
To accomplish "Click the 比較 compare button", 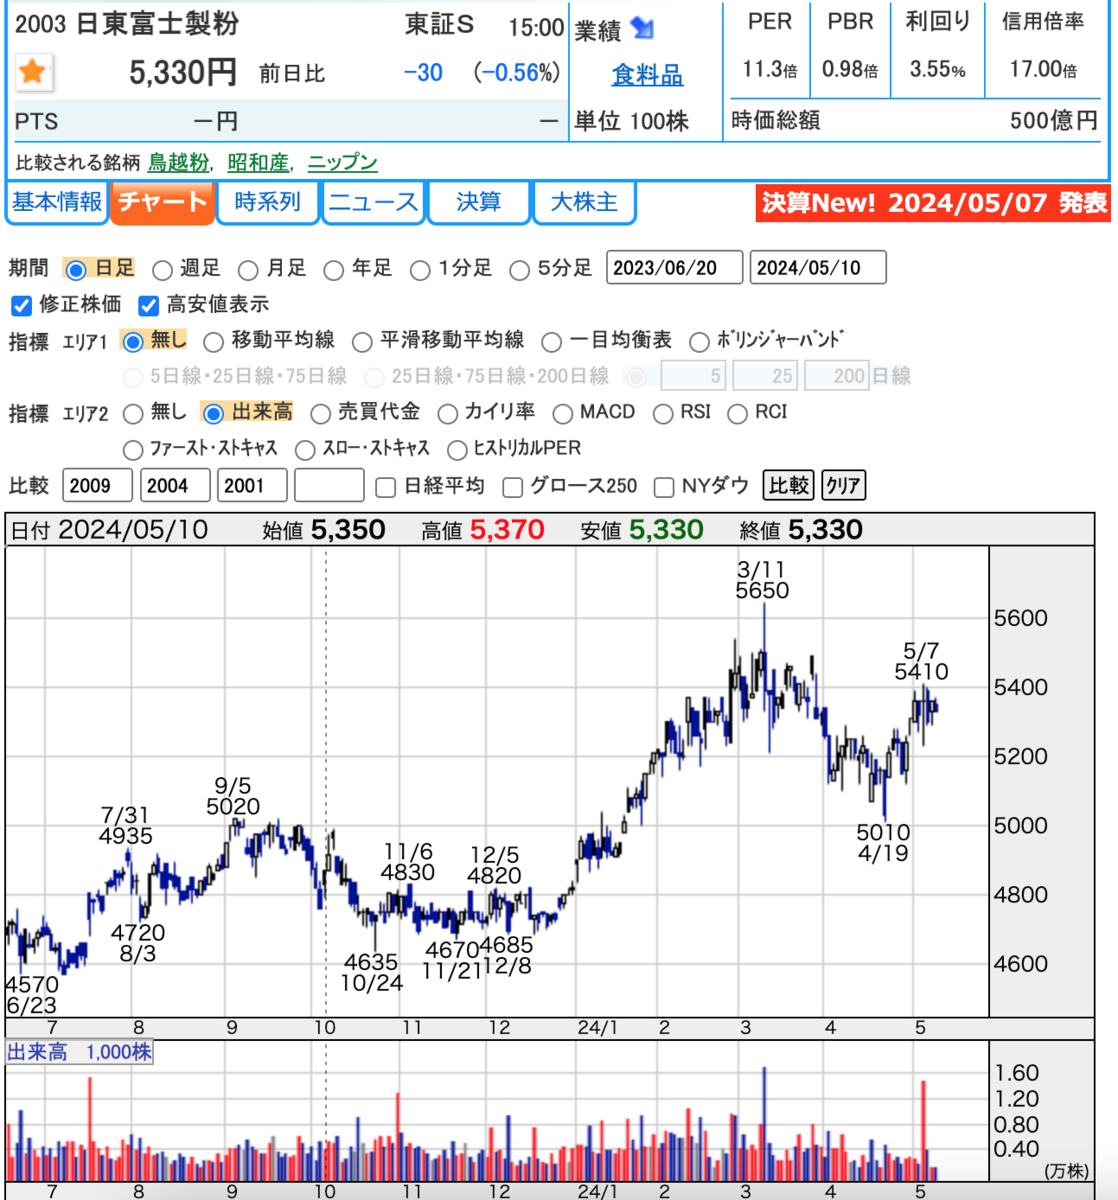I will (788, 486).
